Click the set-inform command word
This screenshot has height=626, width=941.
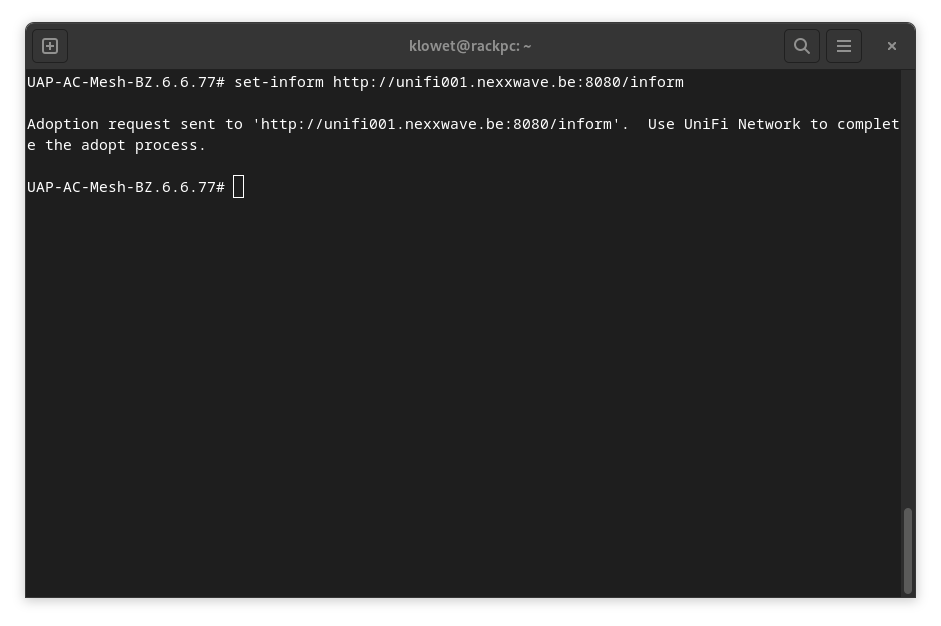click(279, 82)
